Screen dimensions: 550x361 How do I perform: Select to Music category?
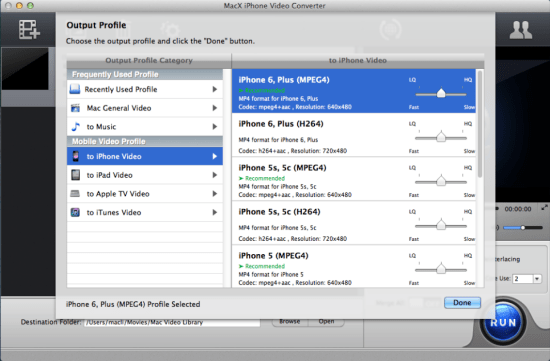(145, 126)
